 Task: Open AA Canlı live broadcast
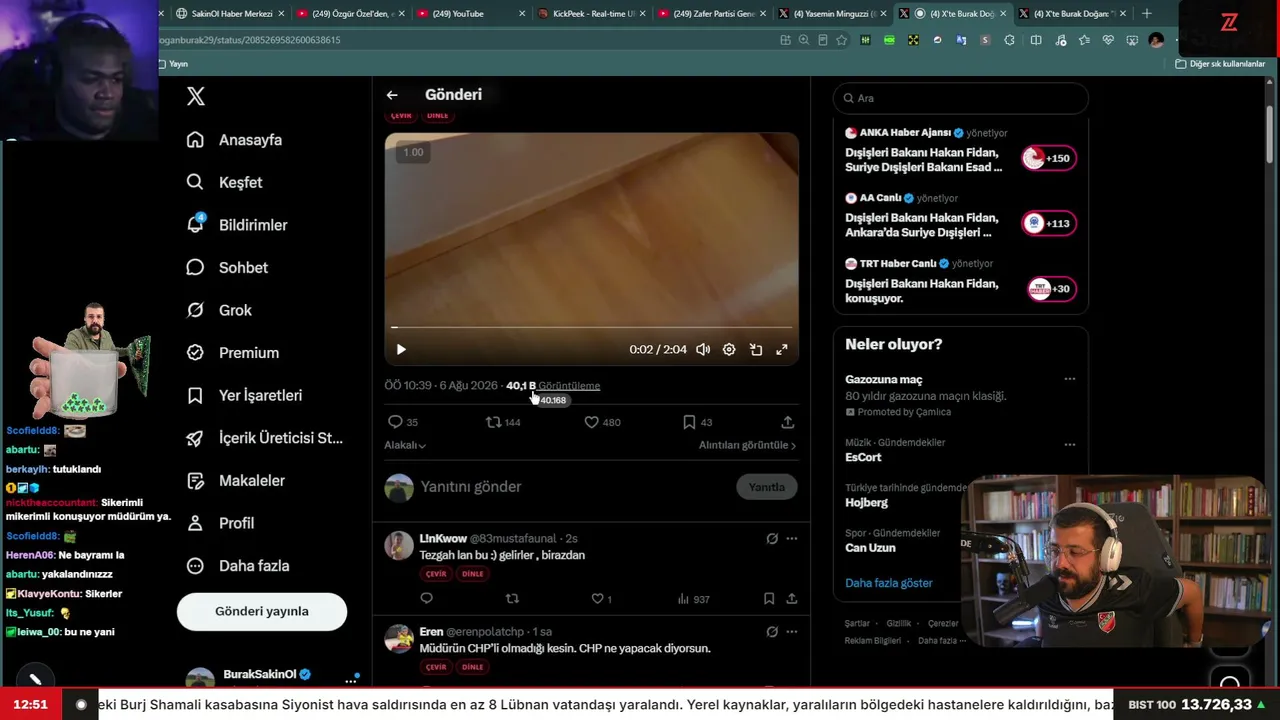(960, 216)
